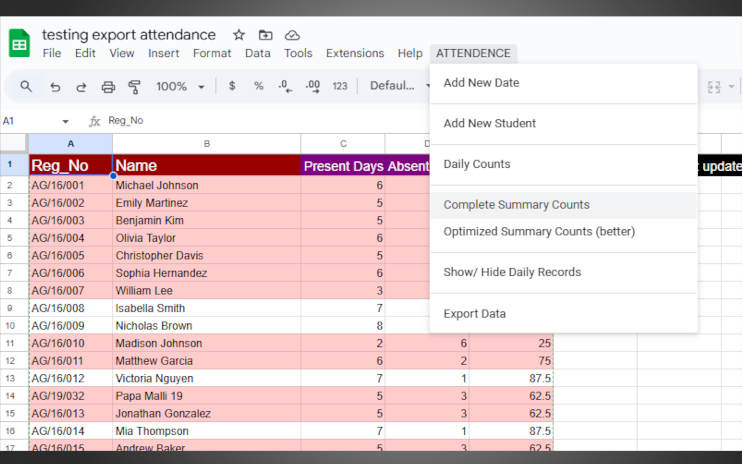Redo the last action
The image size is (742, 464).
[81, 87]
